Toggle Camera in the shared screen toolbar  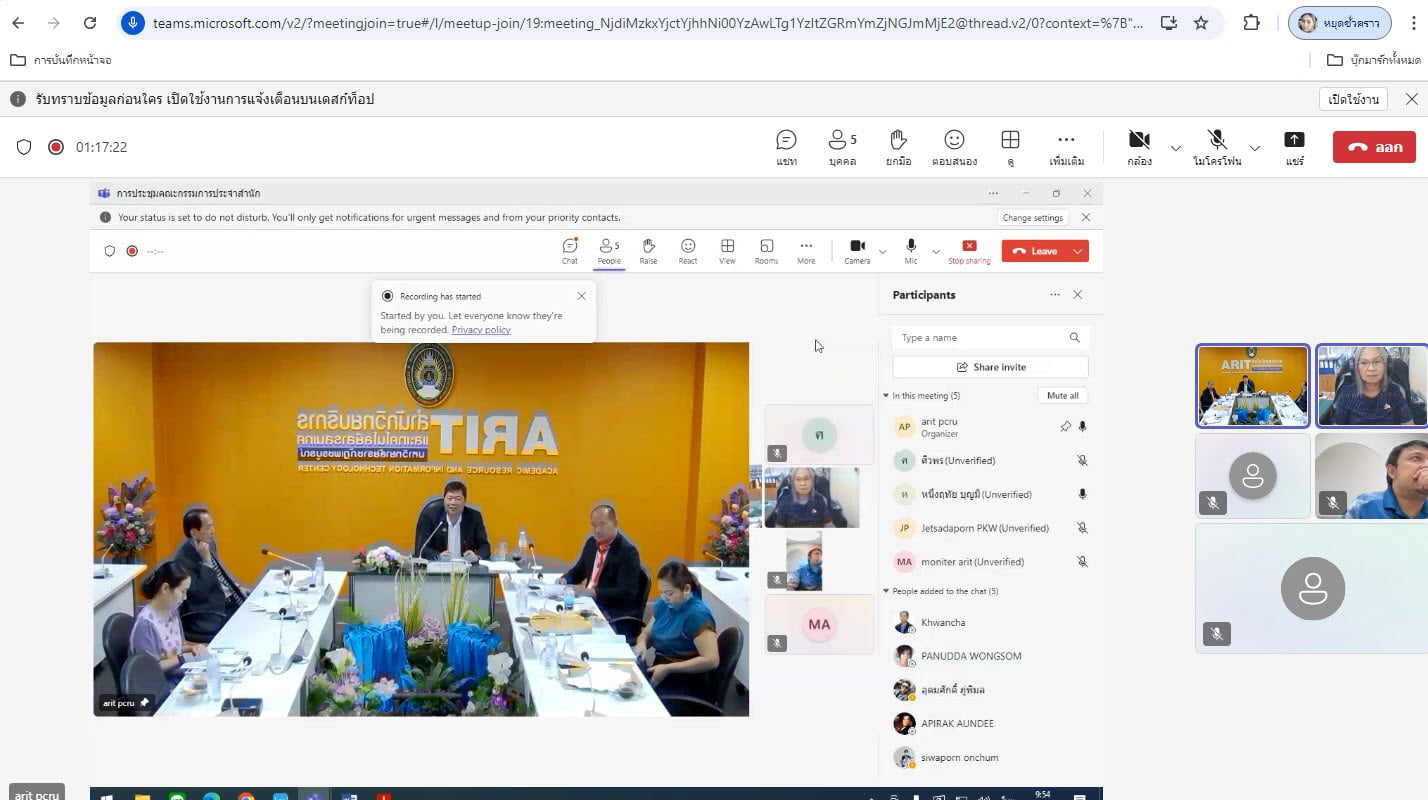(x=857, y=251)
